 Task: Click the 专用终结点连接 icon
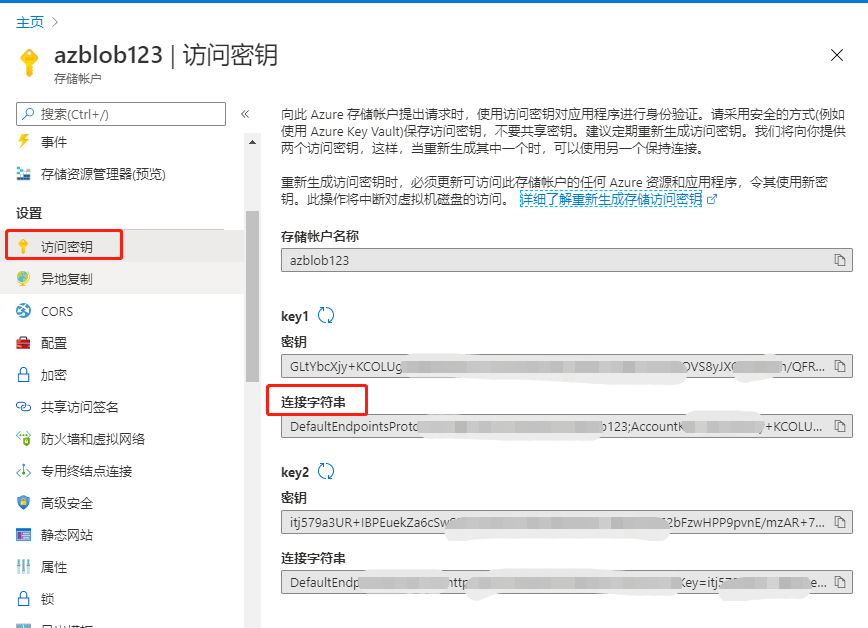coord(23,471)
